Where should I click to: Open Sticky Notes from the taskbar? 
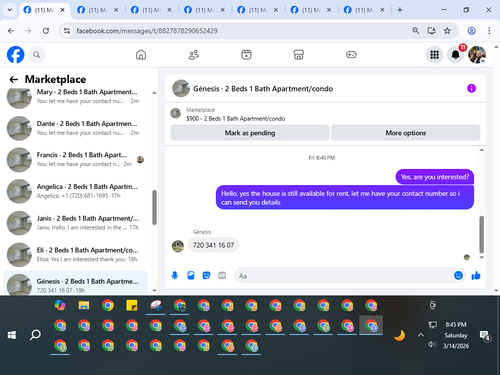(x=132, y=305)
